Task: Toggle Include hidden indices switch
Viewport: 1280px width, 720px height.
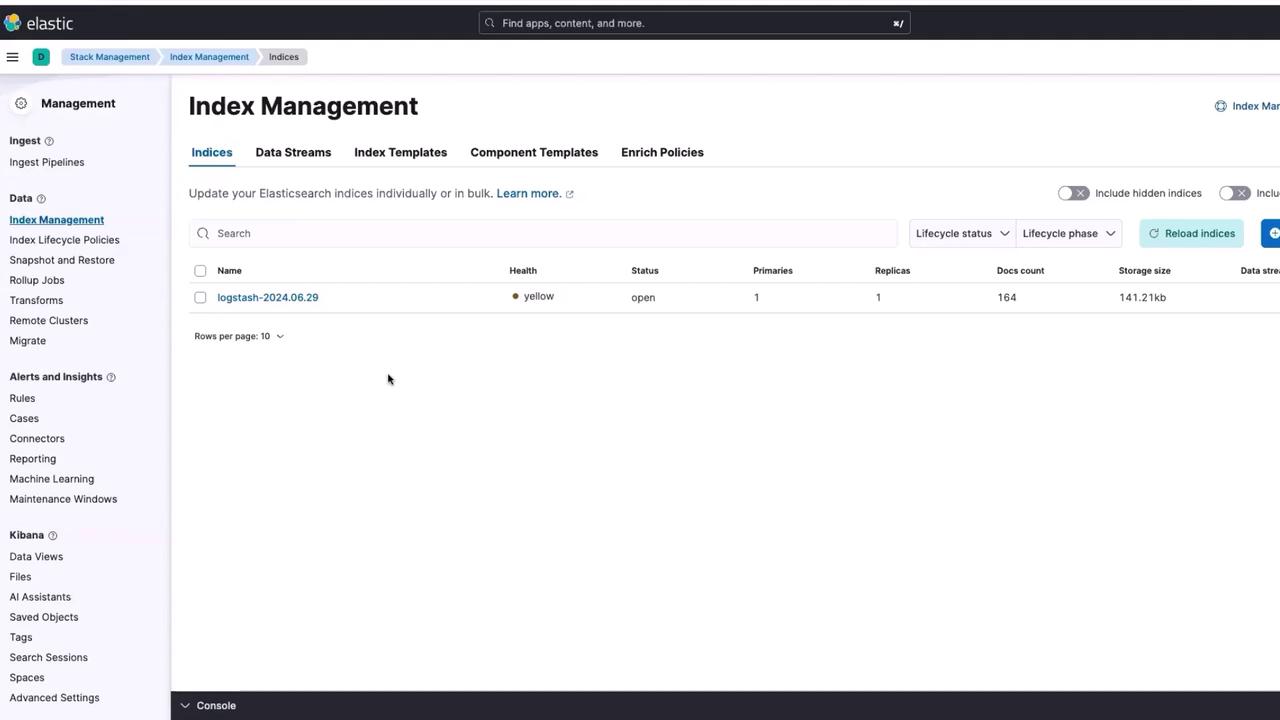Action: pyautogui.click(x=1073, y=193)
